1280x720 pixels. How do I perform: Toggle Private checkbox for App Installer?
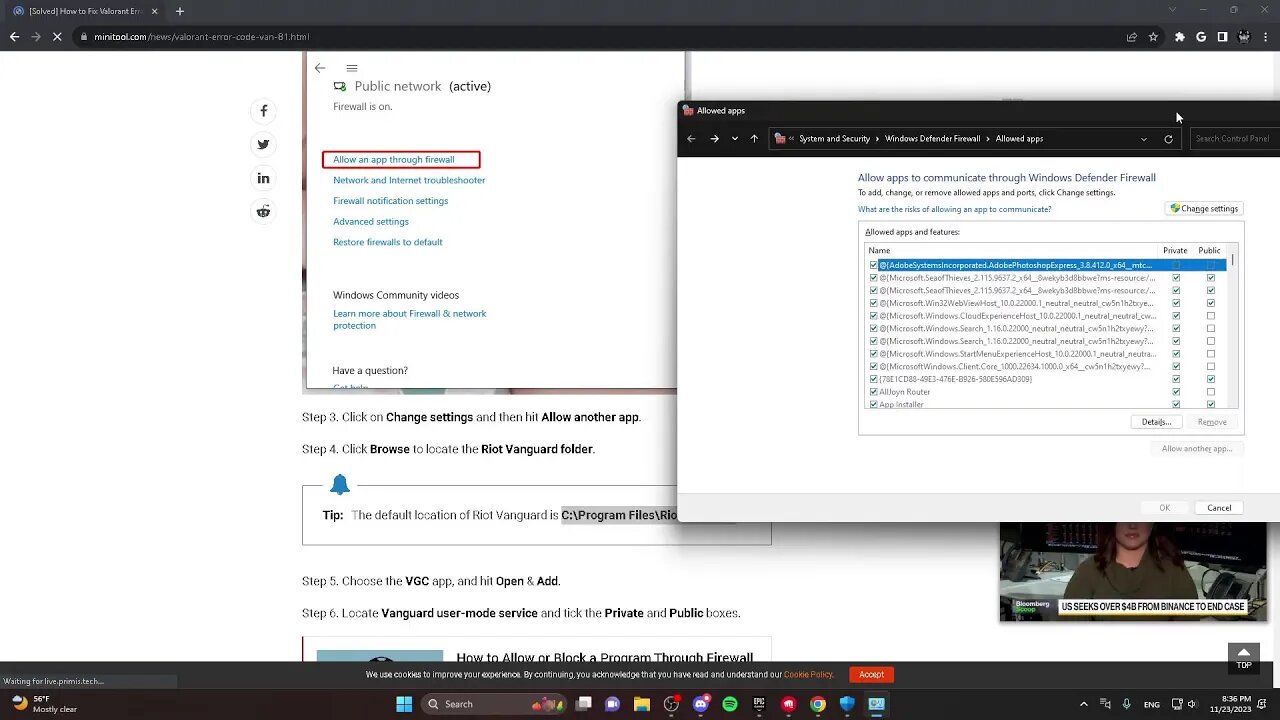point(1176,404)
